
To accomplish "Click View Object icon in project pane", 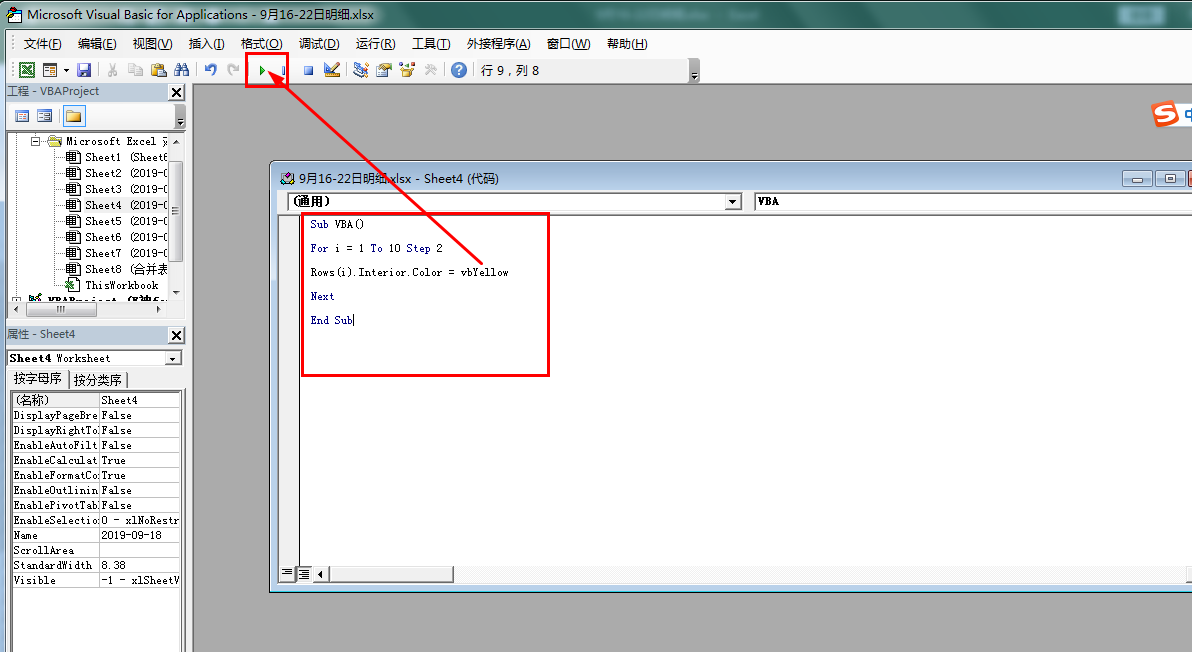I will 45,116.
